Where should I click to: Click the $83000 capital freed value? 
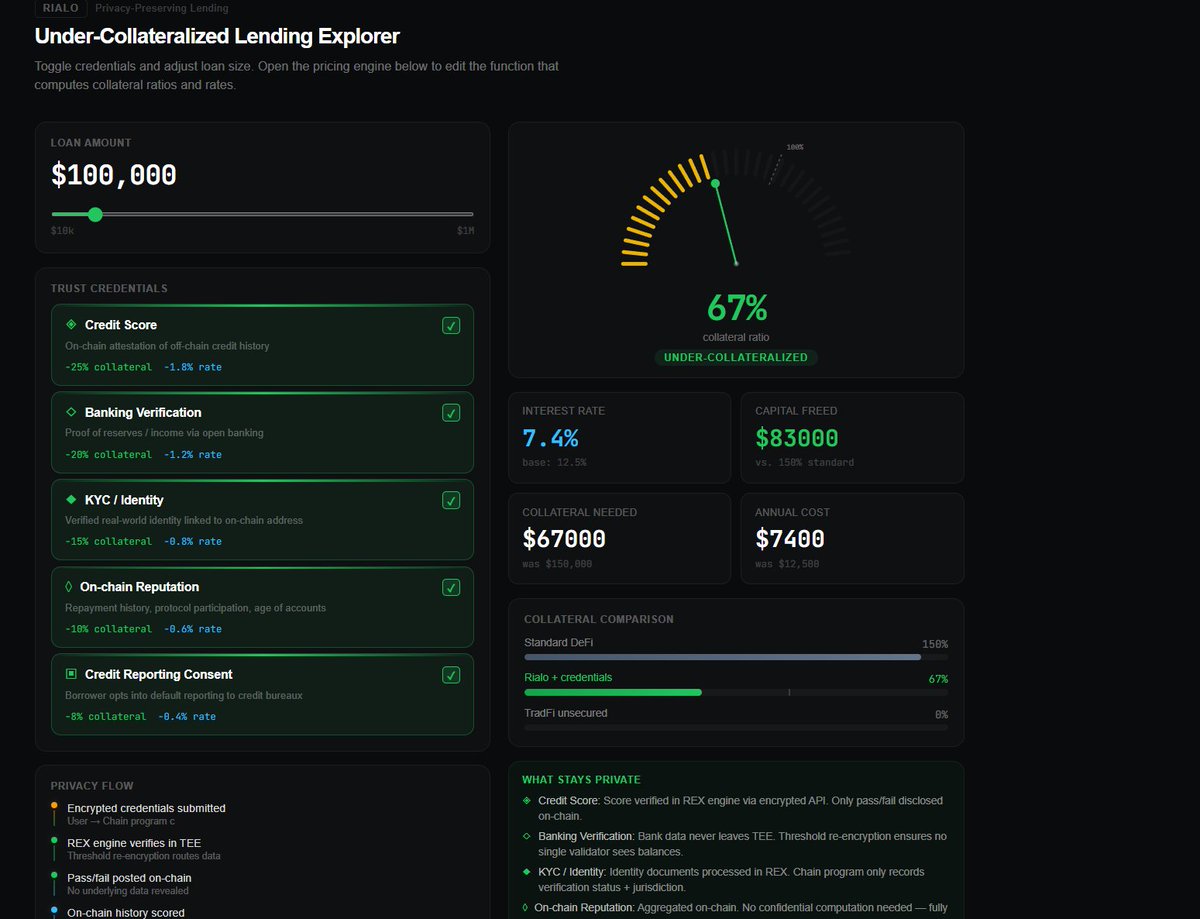click(797, 438)
